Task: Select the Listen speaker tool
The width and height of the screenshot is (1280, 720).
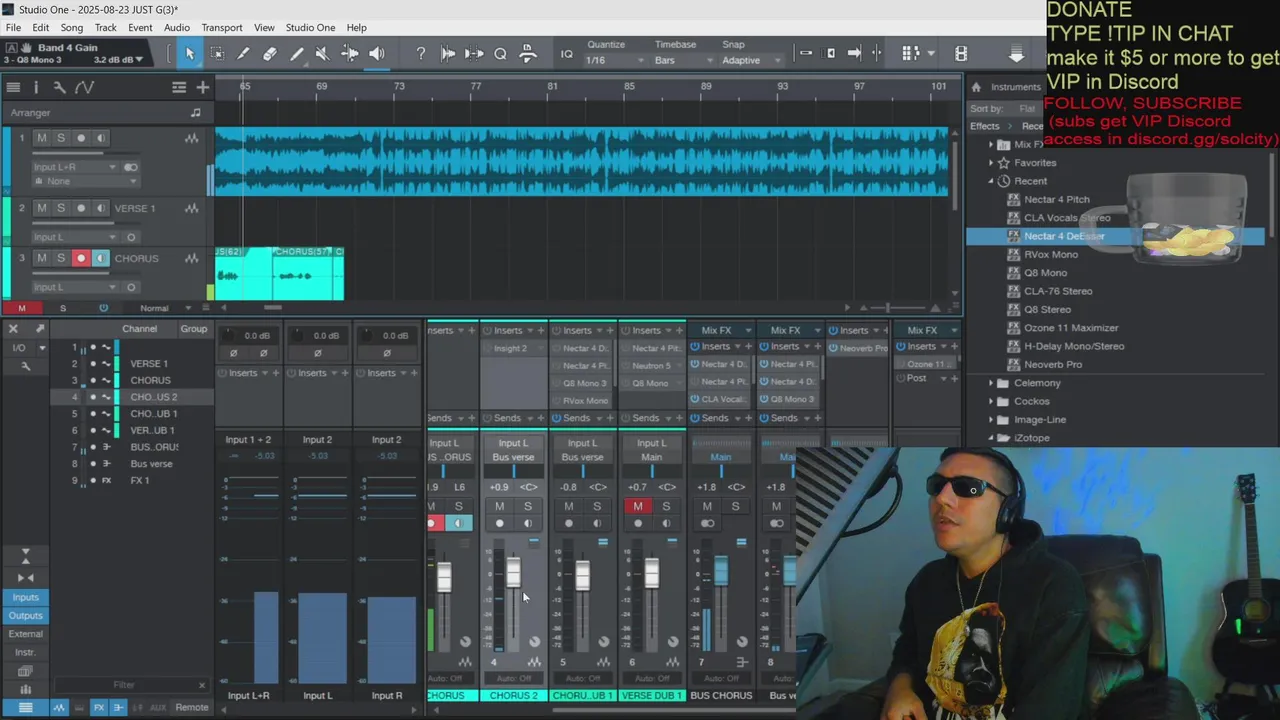Action: 377,54
